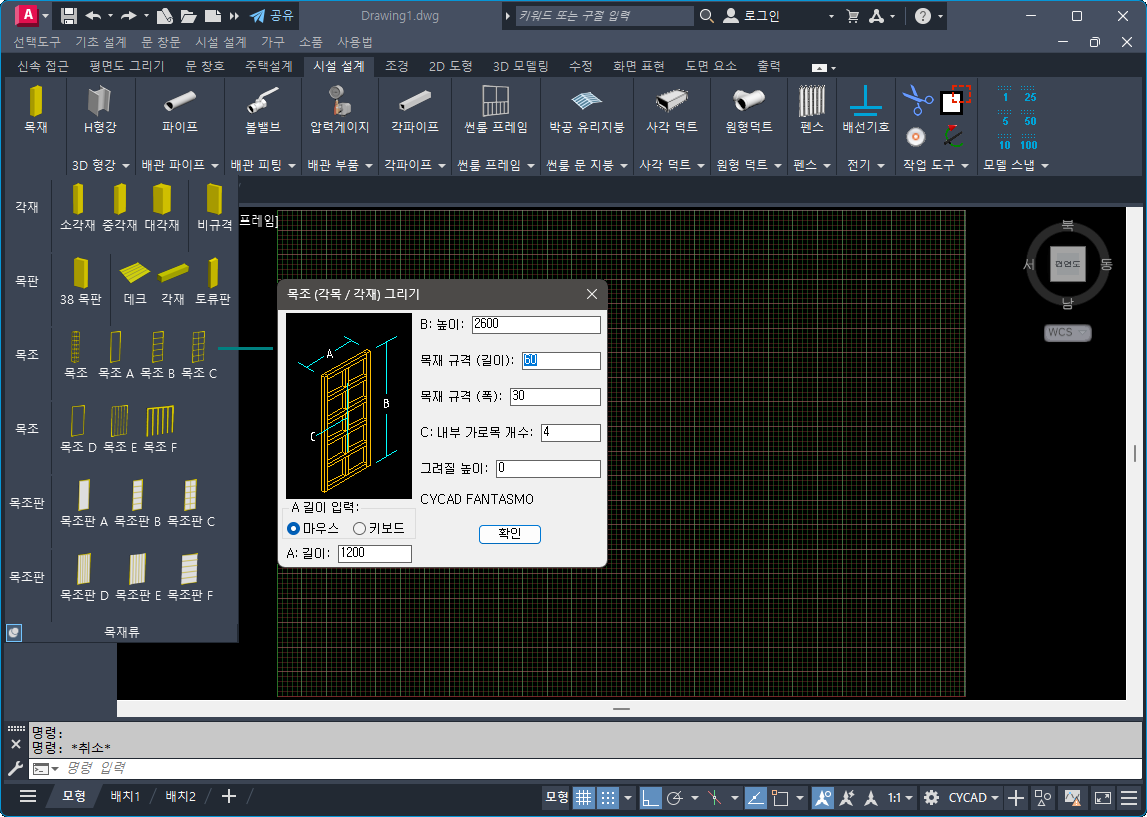Select the 마우스 radio button

point(294,528)
